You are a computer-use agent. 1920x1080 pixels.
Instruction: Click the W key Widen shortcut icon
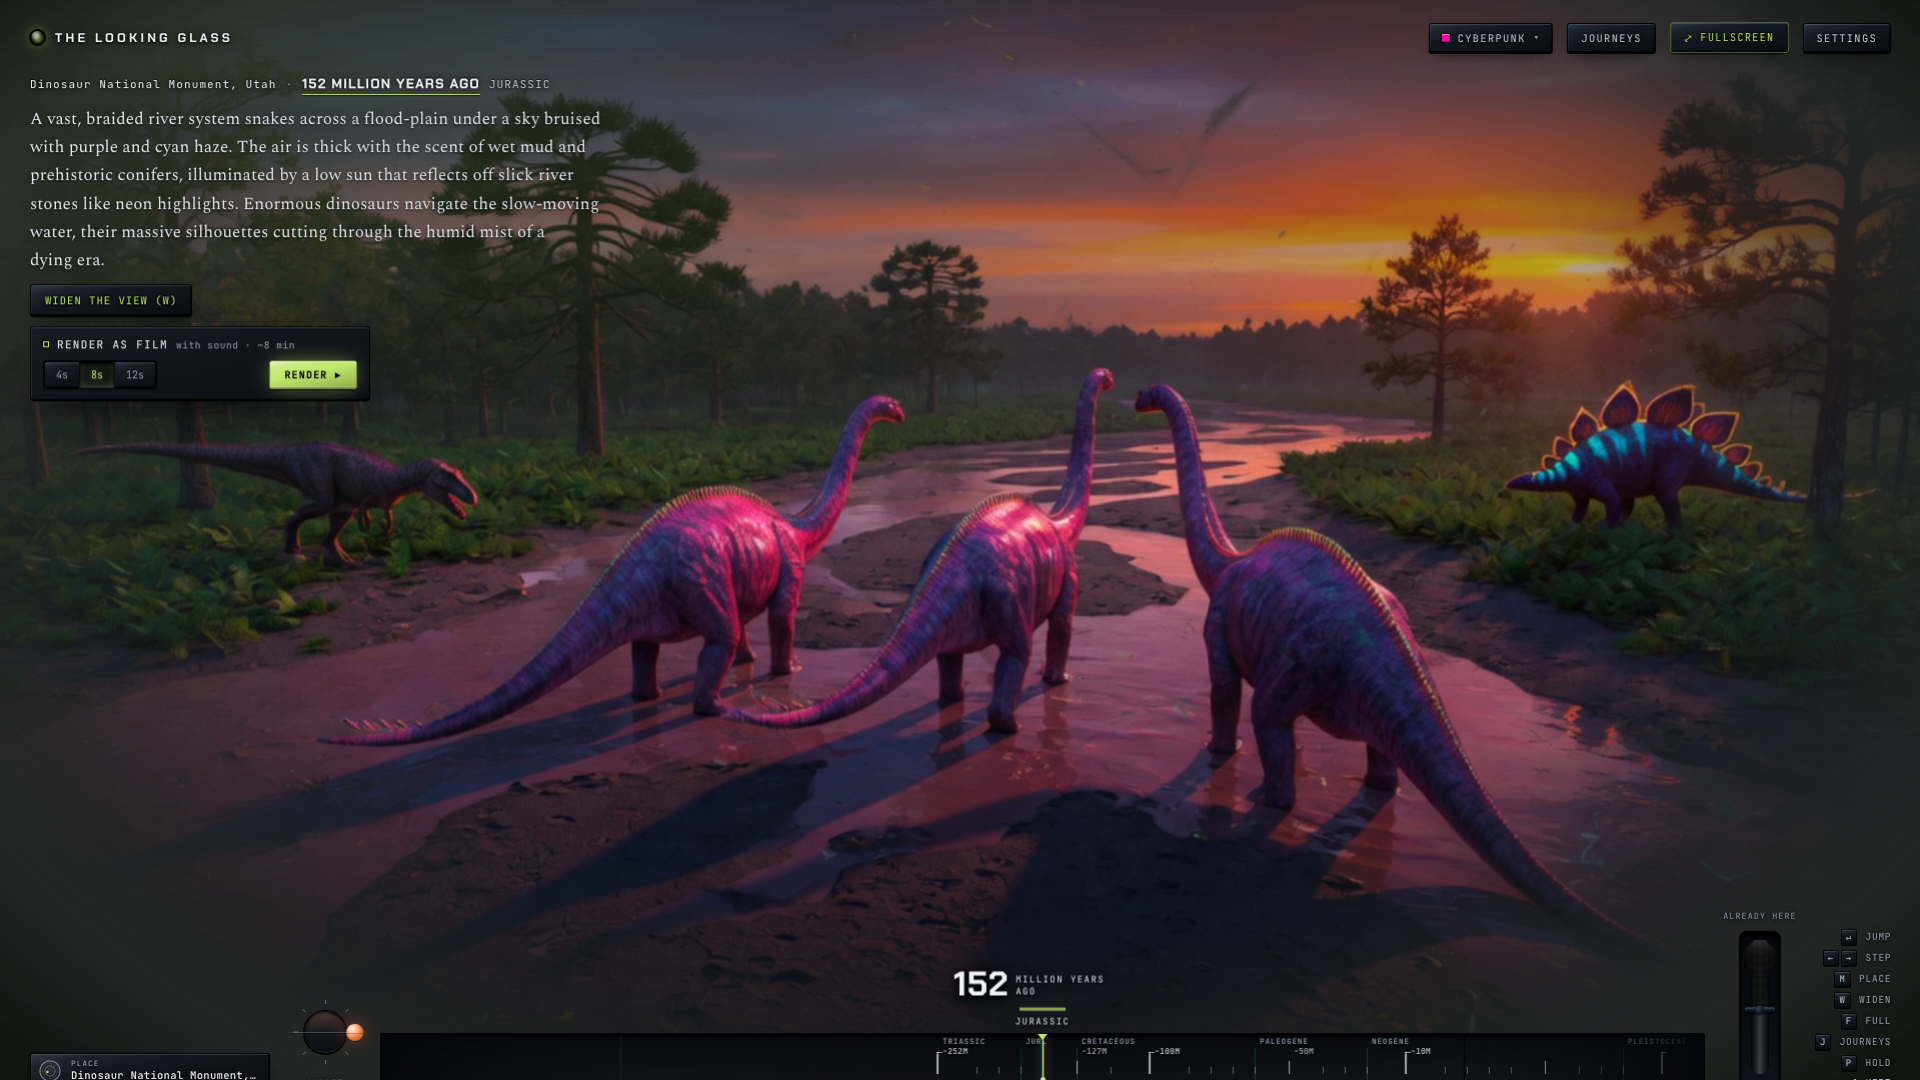[x=1842, y=1000]
